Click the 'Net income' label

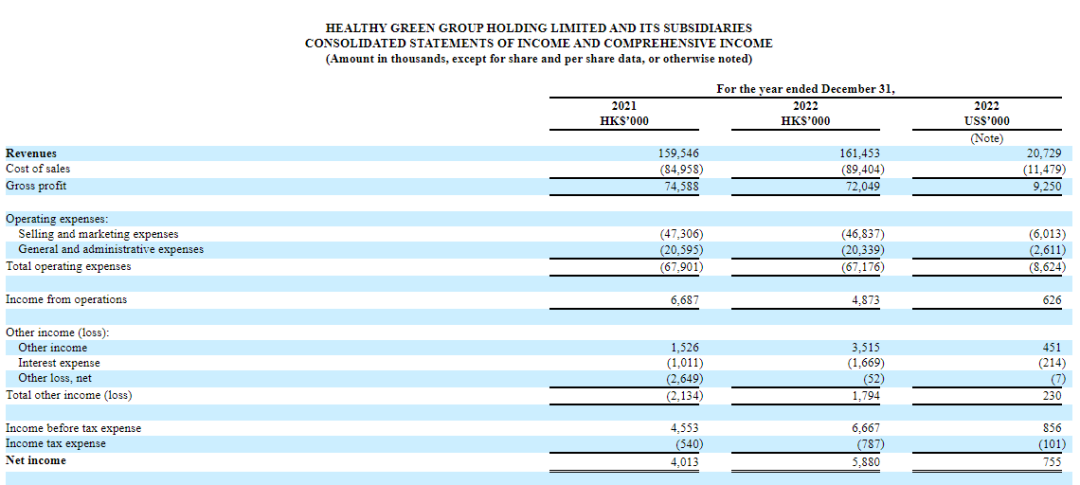coord(36,460)
